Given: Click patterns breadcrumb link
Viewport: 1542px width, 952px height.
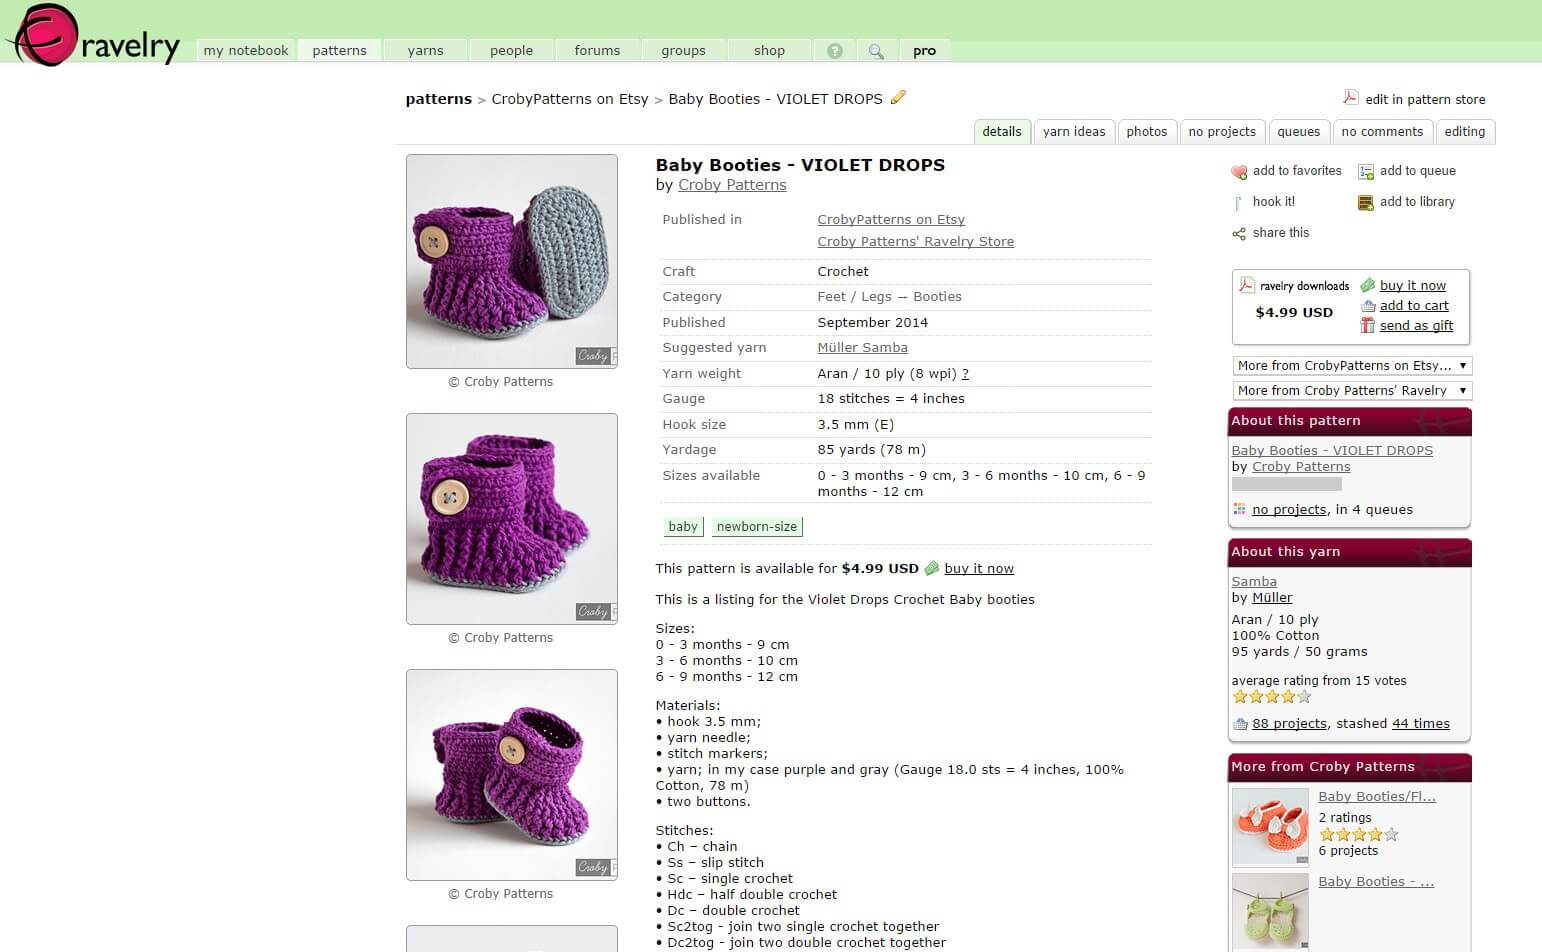Looking at the screenshot, I should pos(438,99).
